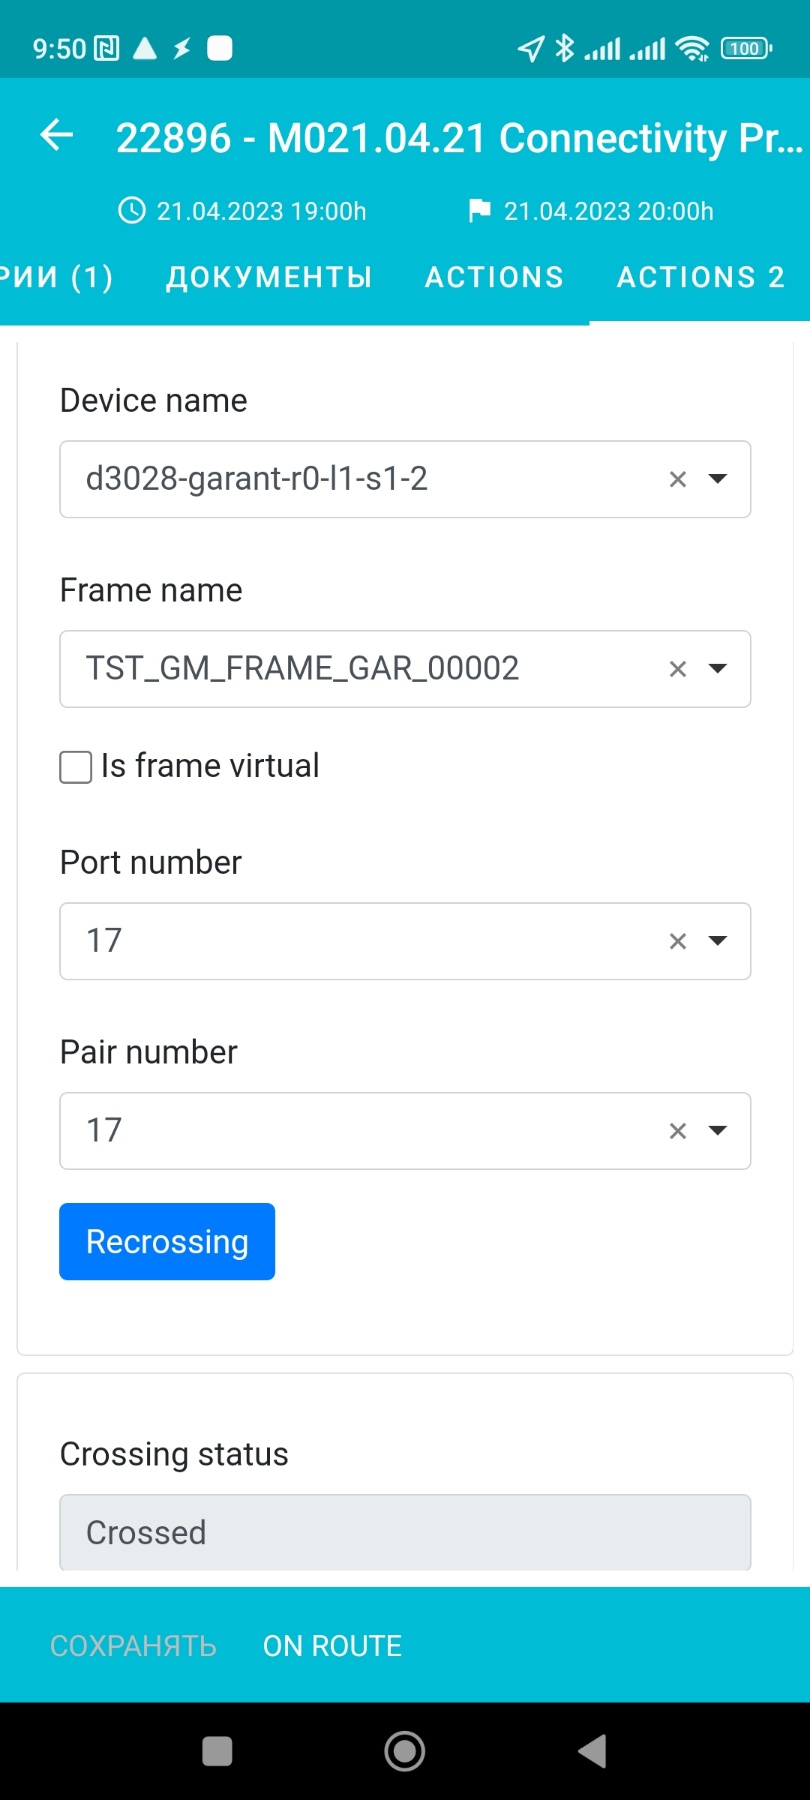Screen dimensions: 810x1800
Task: Expand the Frame name dropdown arrow
Action: point(717,668)
